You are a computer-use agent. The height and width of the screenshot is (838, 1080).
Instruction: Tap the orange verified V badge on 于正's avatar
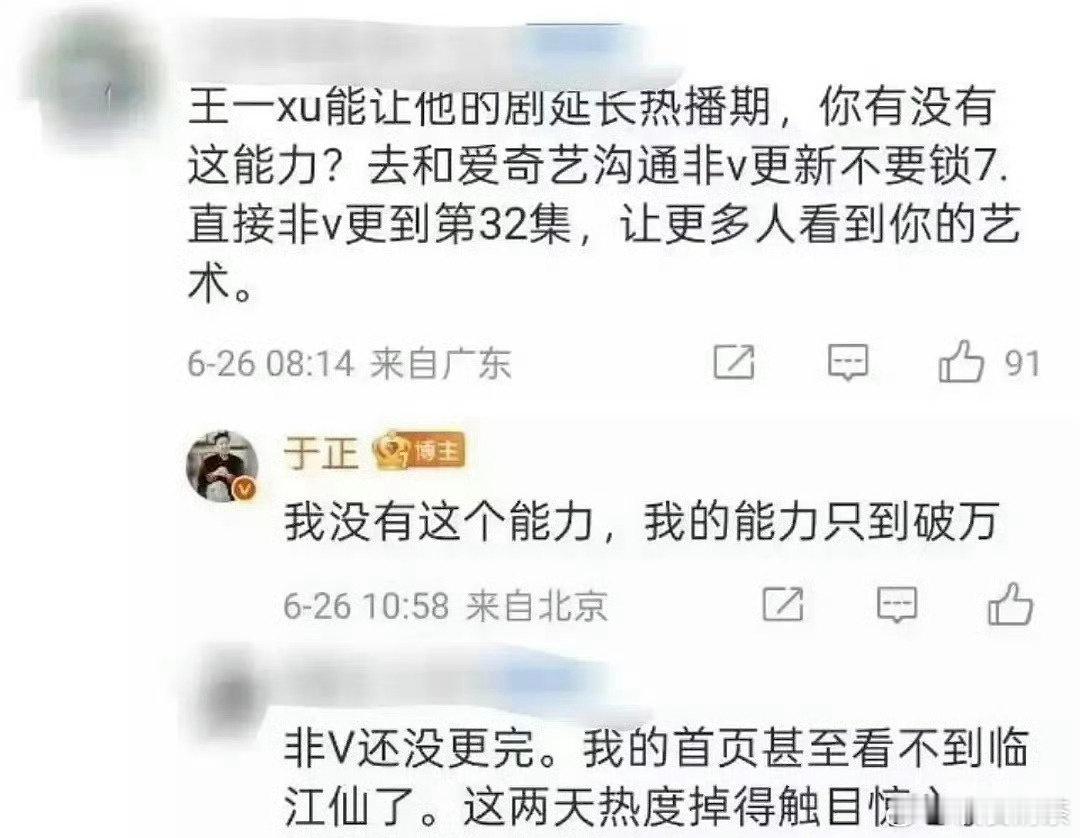(x=246, y=488)
